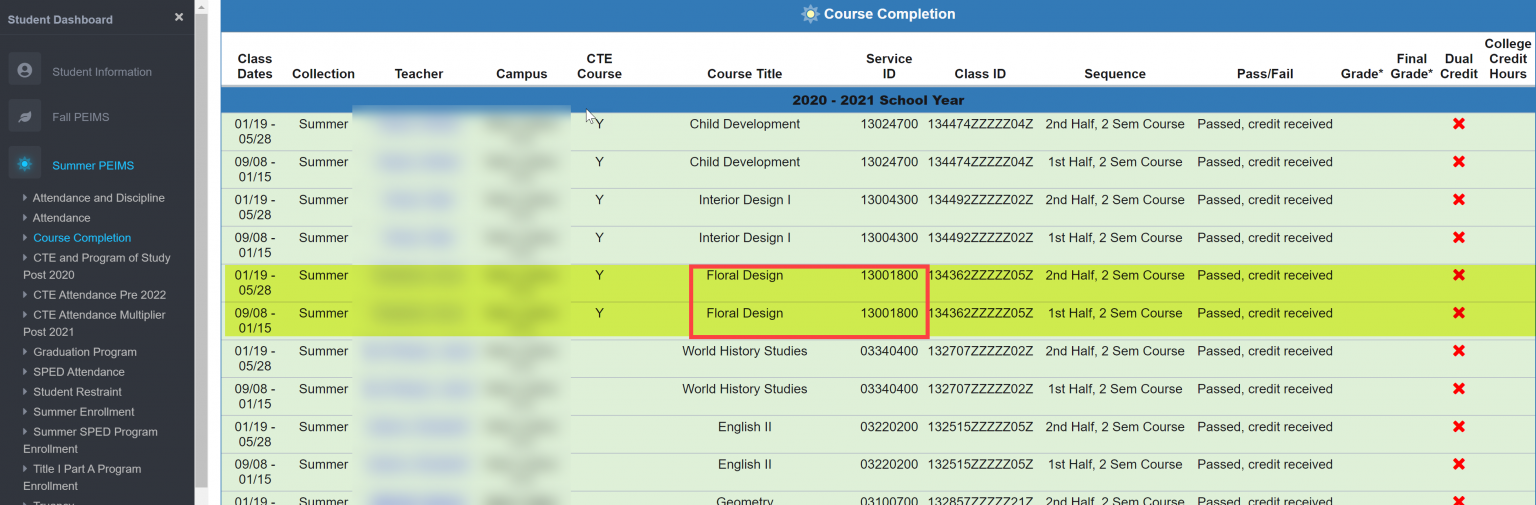Open the Student Information person icon
1536x505 pixels.
25,70
